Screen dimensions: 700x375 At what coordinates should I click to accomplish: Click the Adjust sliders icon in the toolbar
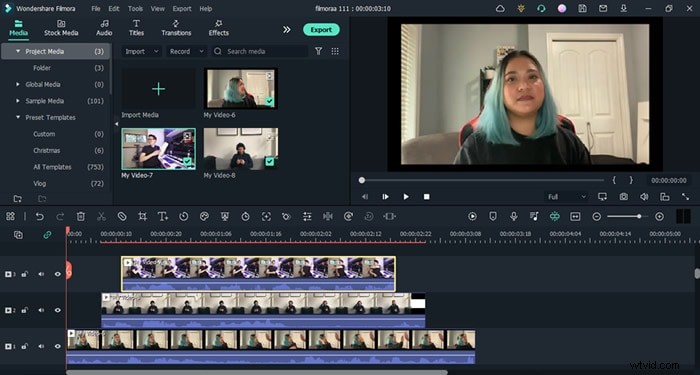(307, 217)
